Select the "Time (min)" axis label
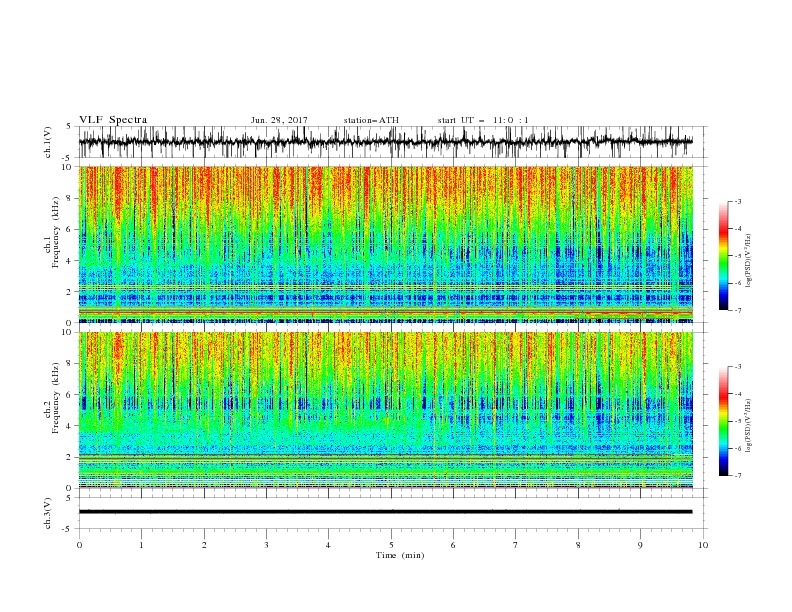This screenshot has height=612, width=792. click(400, 555)
